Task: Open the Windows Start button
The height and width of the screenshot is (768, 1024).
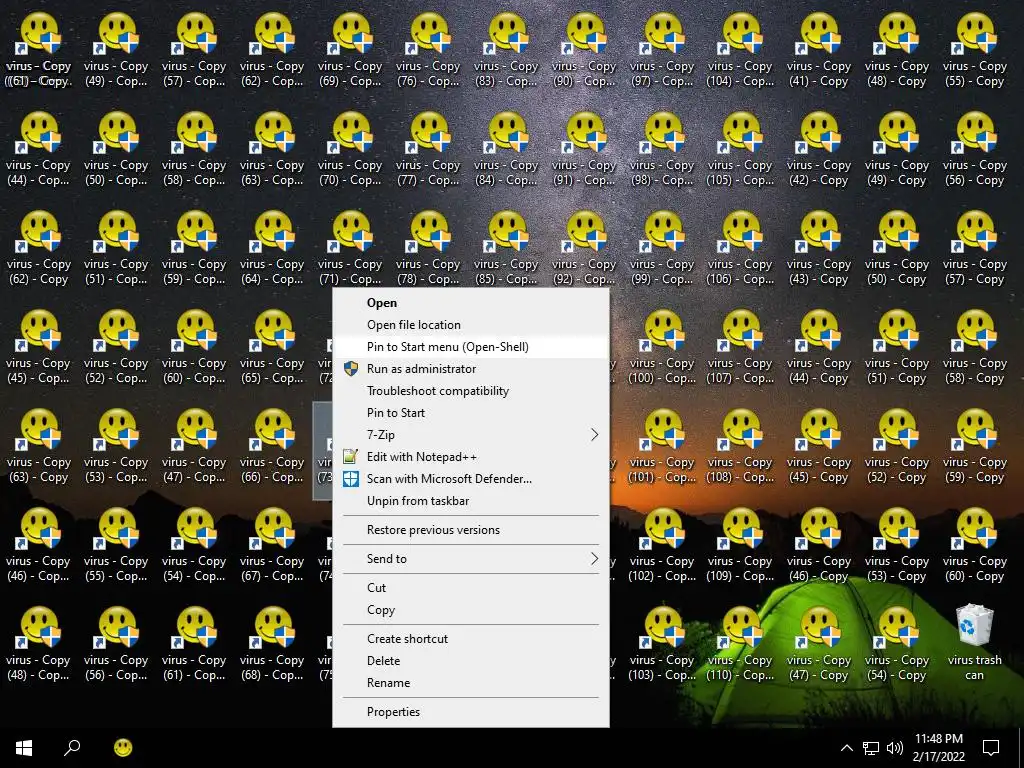Action: tap(24, 748)
